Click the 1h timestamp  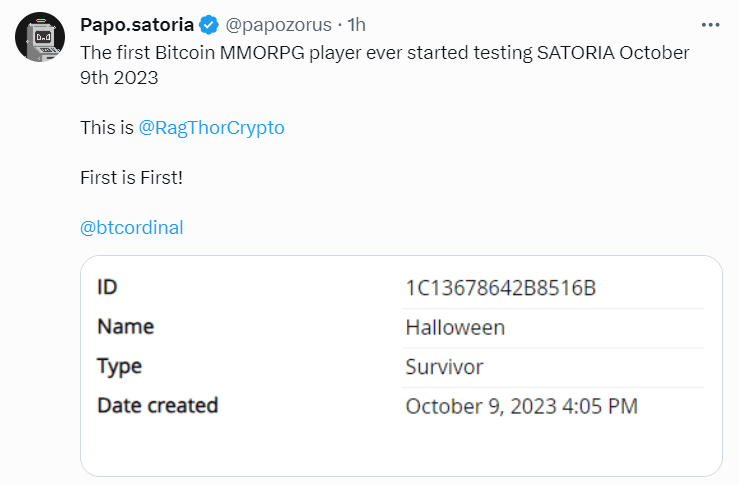[356, 25]
